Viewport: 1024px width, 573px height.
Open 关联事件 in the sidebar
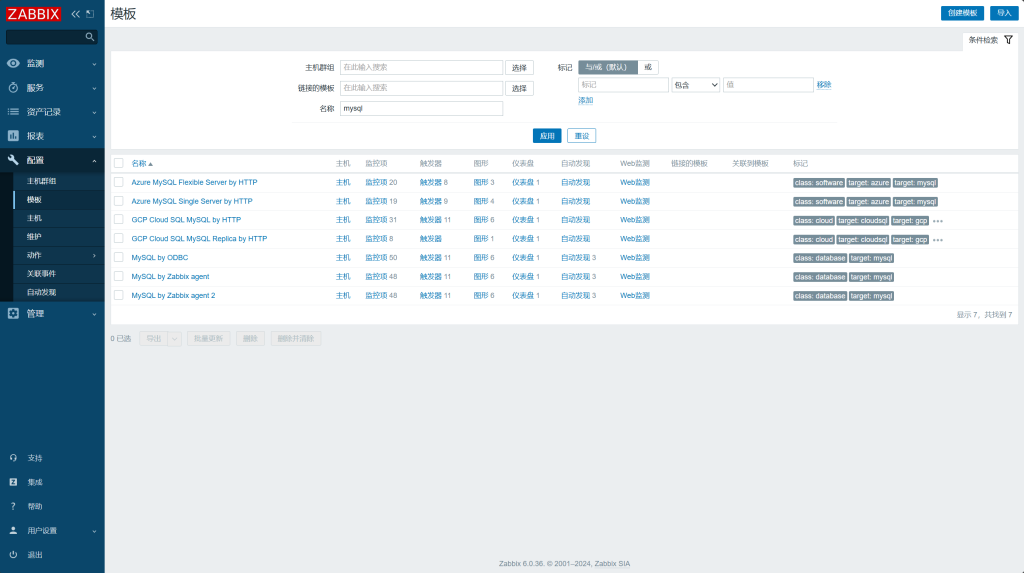[x=41, y=274]
